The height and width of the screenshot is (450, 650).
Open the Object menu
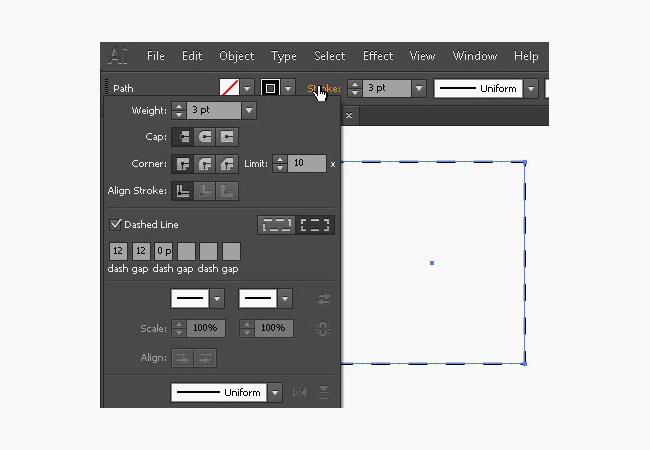tap(236, 56)
